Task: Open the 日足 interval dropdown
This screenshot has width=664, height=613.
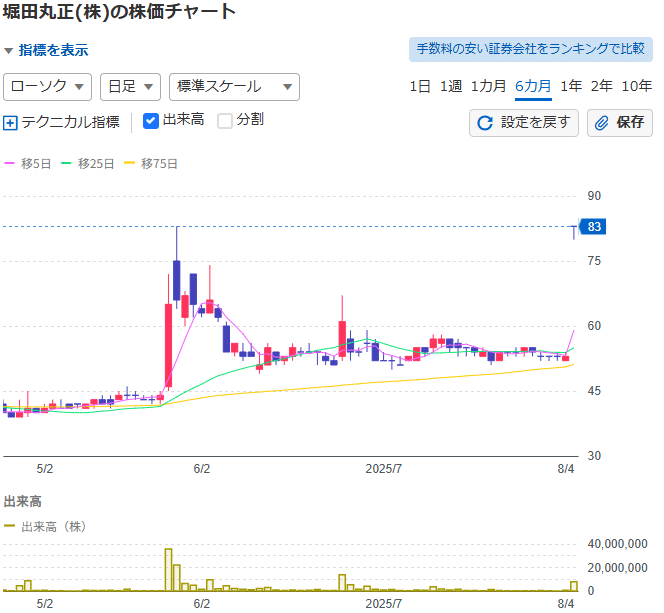Action: (x=130, y=87)
